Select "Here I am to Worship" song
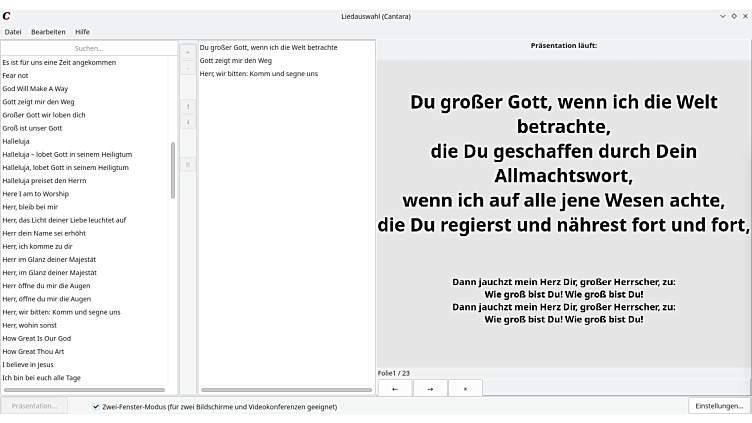 pyautogui.click(x=35, y=194)
